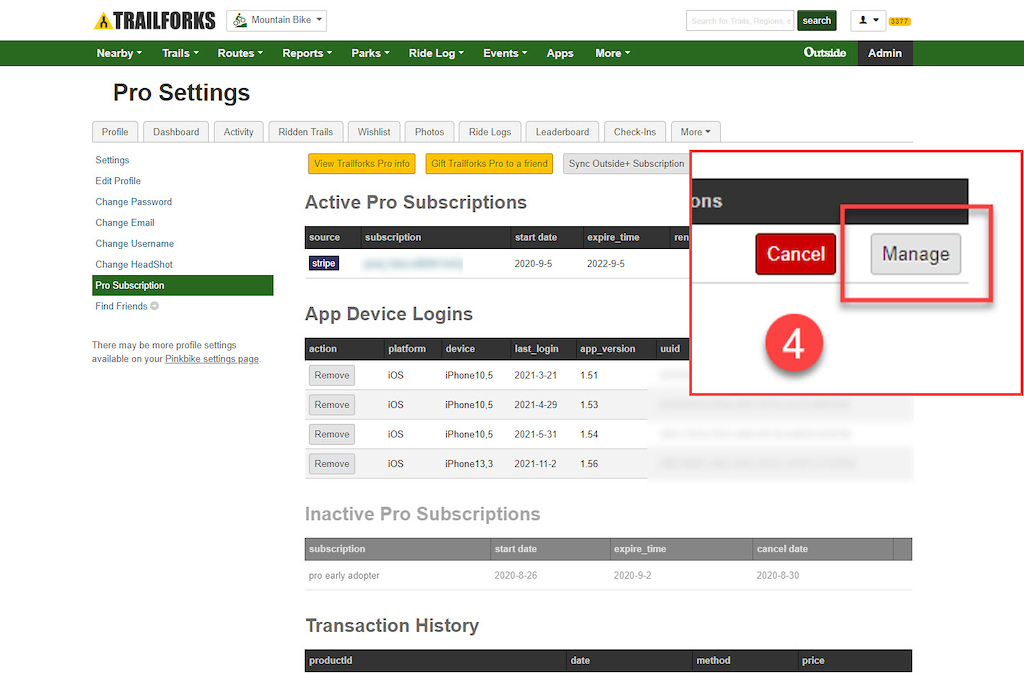Remove the iPhone10,5 device logged 2021-3-21
Screen dimensions: 1024x673
[x=332, y=375]
